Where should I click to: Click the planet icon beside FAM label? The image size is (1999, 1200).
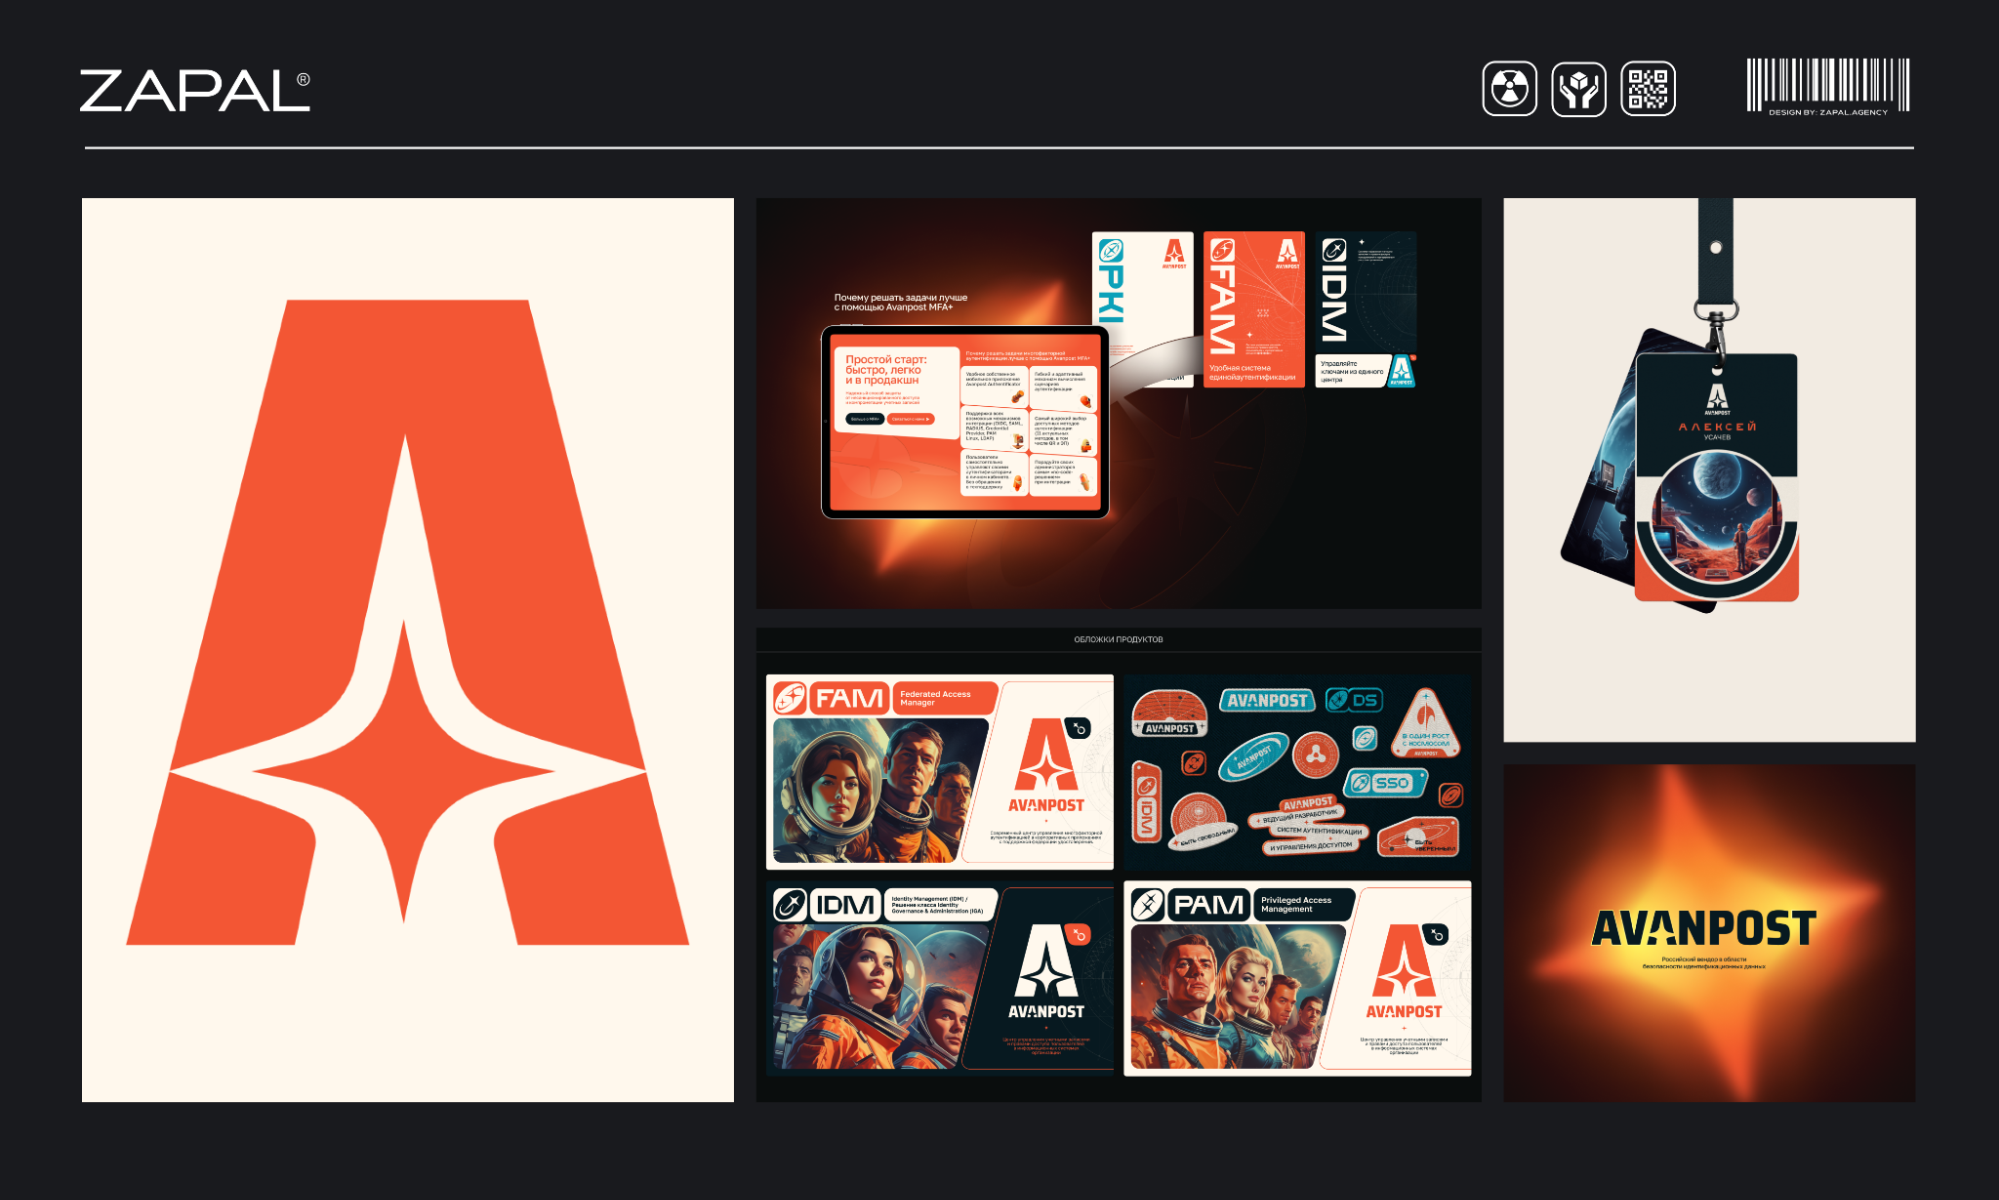790,698
